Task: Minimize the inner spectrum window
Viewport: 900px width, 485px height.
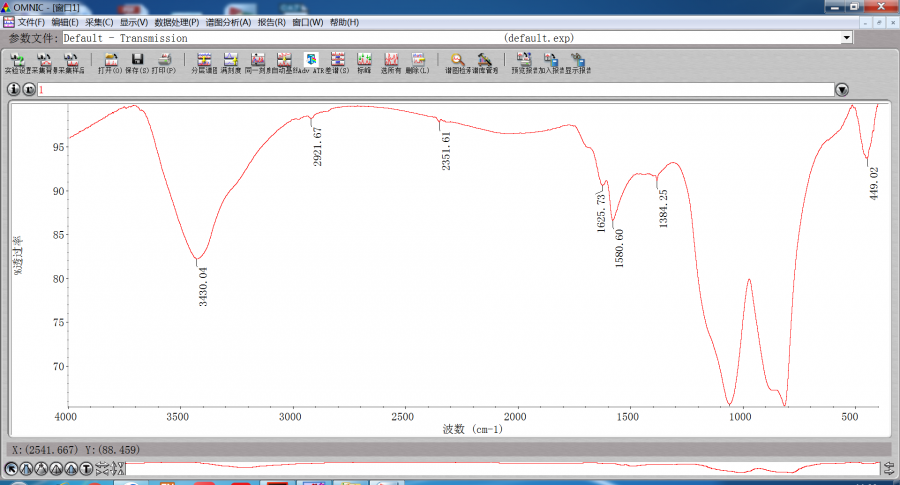Action: tap(866, 22)
